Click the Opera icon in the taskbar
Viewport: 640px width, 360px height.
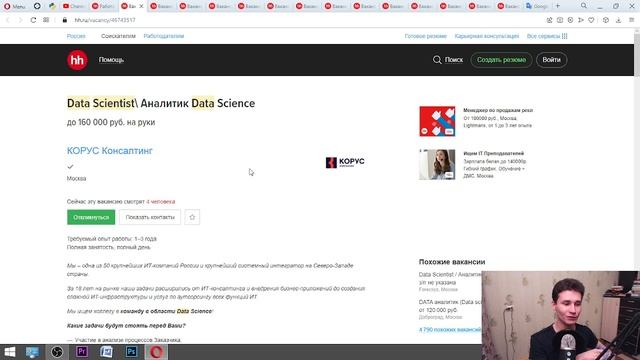(156, 352)
